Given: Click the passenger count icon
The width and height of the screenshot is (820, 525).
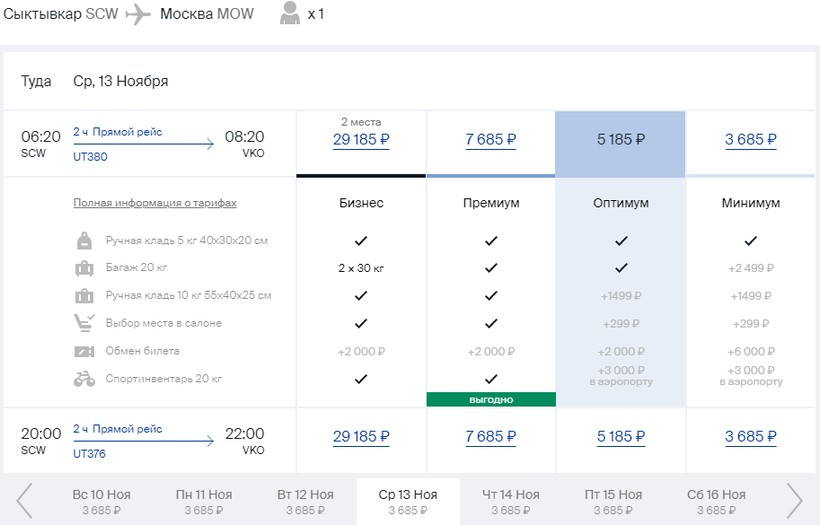Looking at the screenshot, I should [x=290, y=15].
